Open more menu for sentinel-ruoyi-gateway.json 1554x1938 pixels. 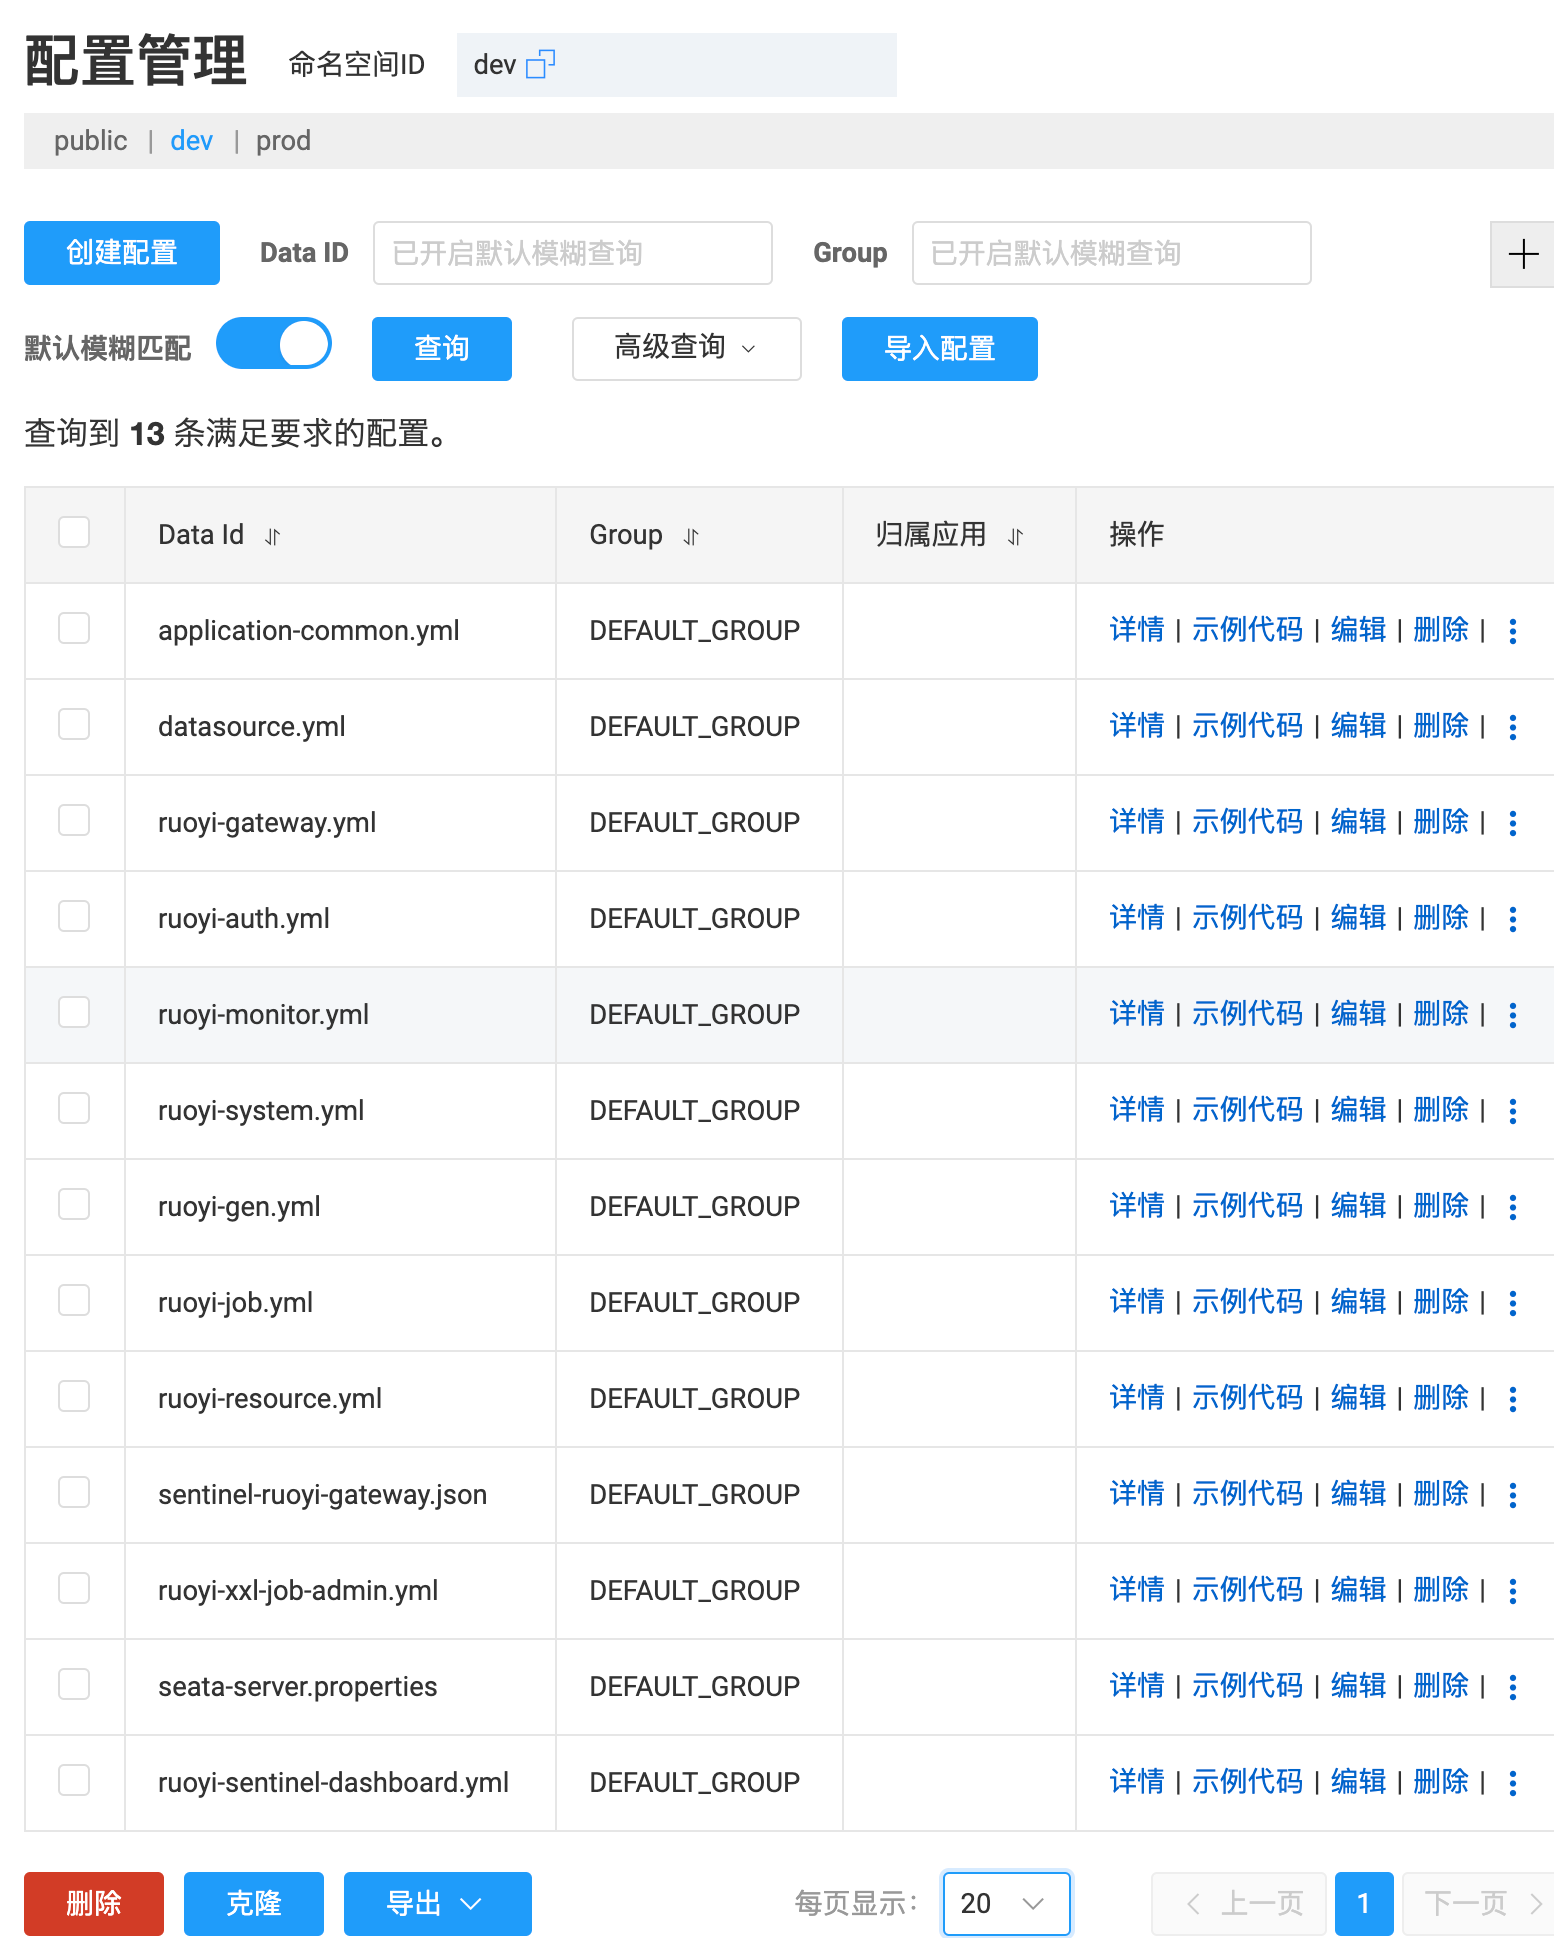[1513, 1495]
